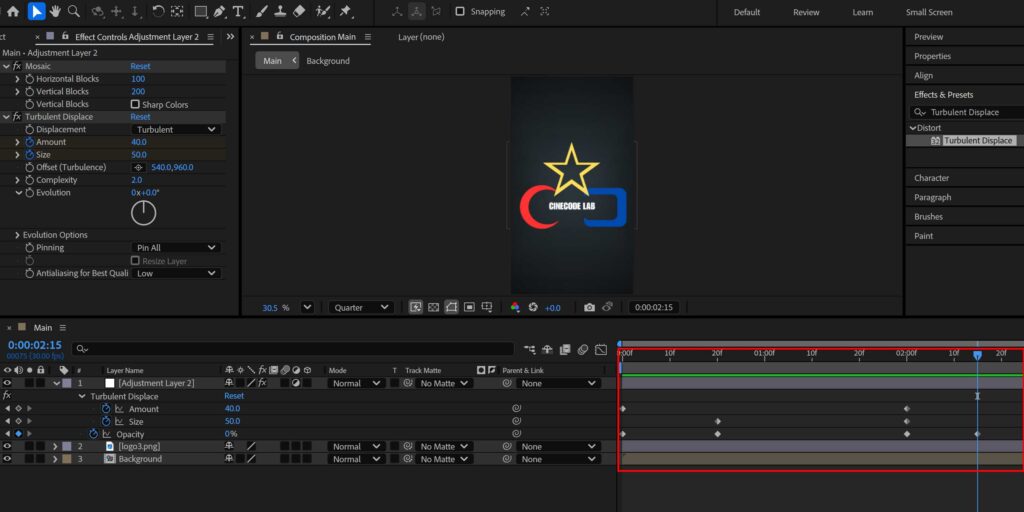Select the Rotation tool
1024x512 pixels.
pos(158,11)
